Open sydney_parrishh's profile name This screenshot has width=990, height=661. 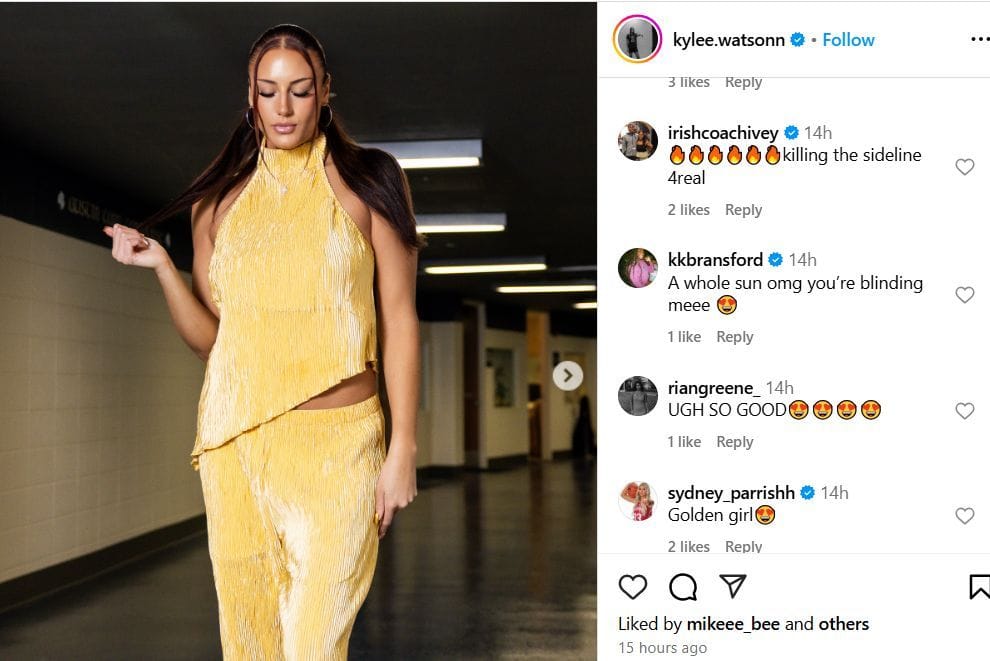[x=731, y=492]
